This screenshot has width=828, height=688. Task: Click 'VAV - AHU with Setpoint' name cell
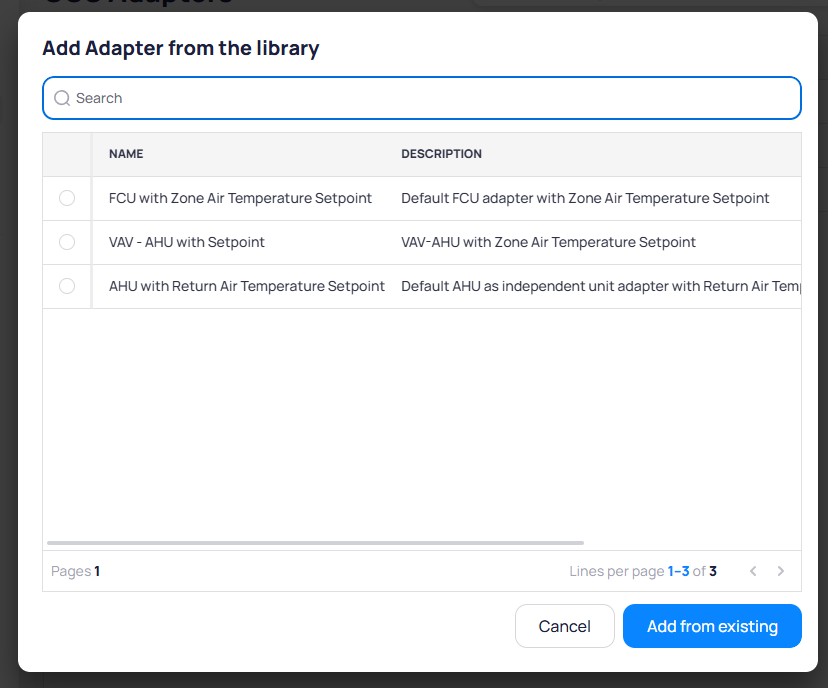click(x=186, y=242)
